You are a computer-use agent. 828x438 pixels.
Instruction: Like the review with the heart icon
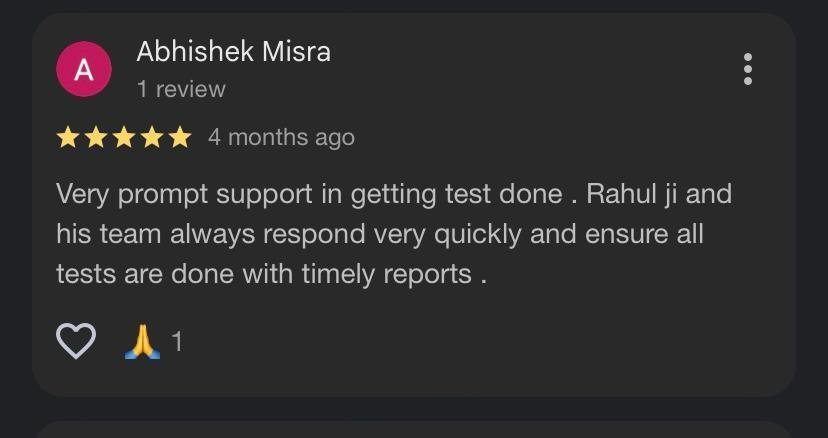tap(75, 342)
